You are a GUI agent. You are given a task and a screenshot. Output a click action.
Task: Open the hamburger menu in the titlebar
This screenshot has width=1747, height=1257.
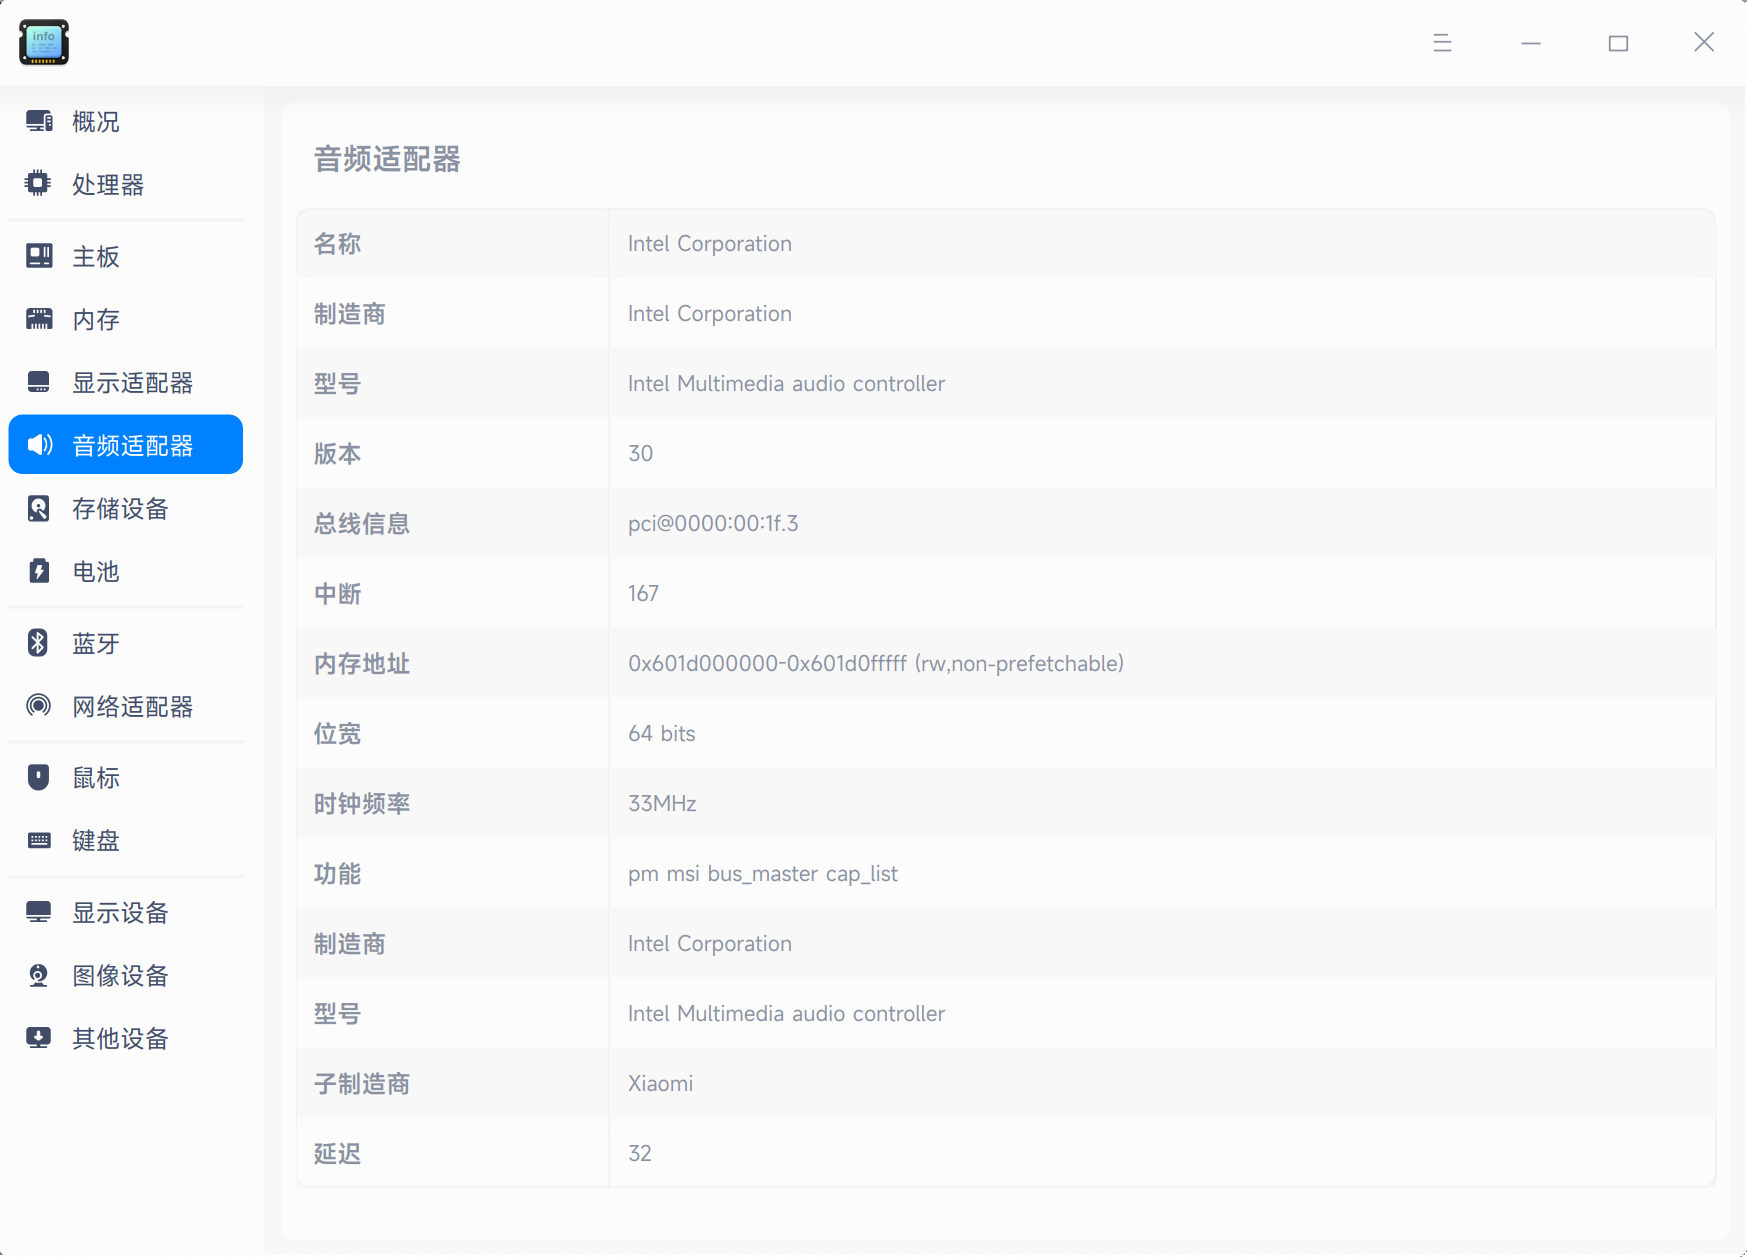point(1441,43)
